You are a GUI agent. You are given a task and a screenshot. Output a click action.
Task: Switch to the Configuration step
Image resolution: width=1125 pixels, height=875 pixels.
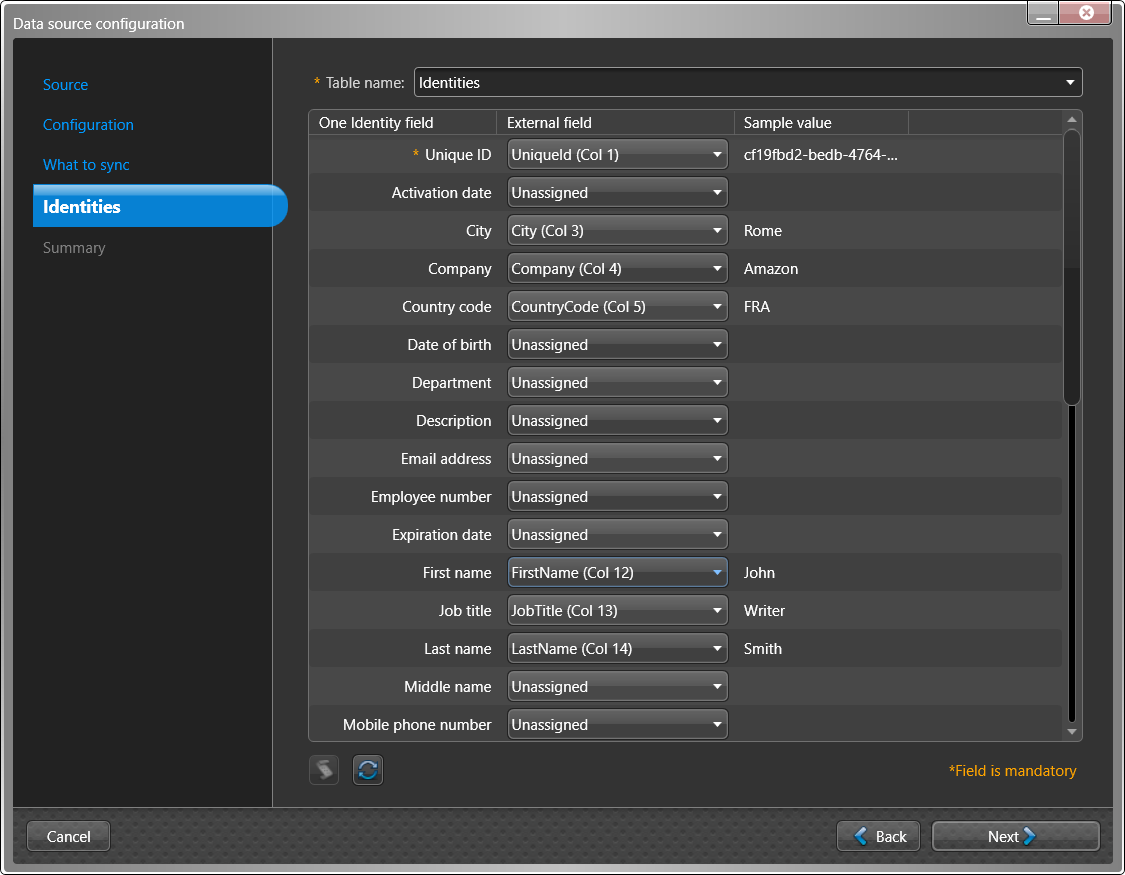(x=88, y=125)
